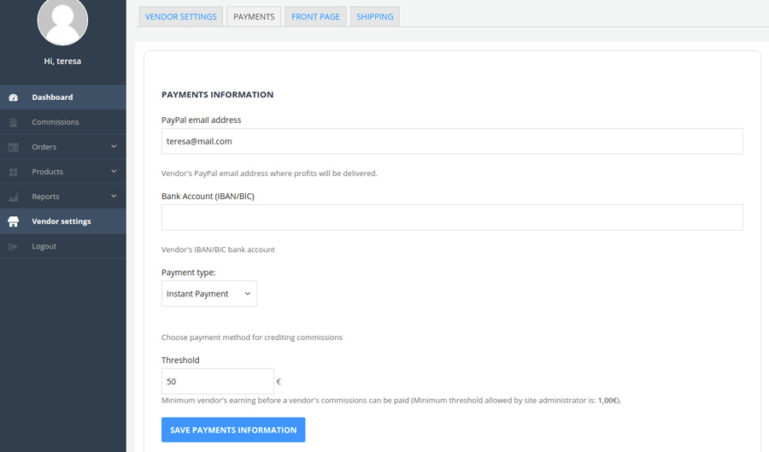Go to the Shipping tab
The image size is (769, 452).
click(375, 17)
